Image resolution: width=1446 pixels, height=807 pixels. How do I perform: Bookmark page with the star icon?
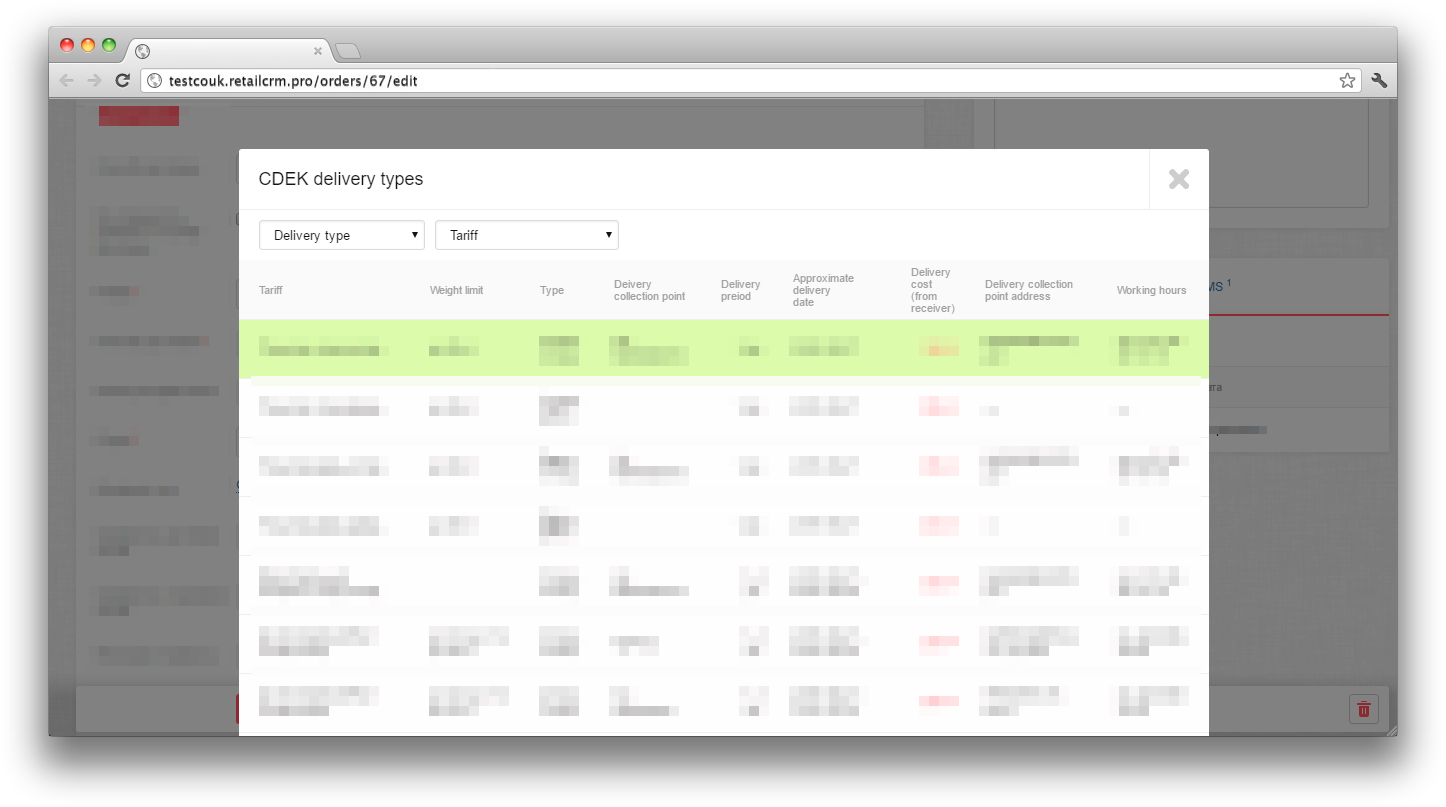(1347, 81)
